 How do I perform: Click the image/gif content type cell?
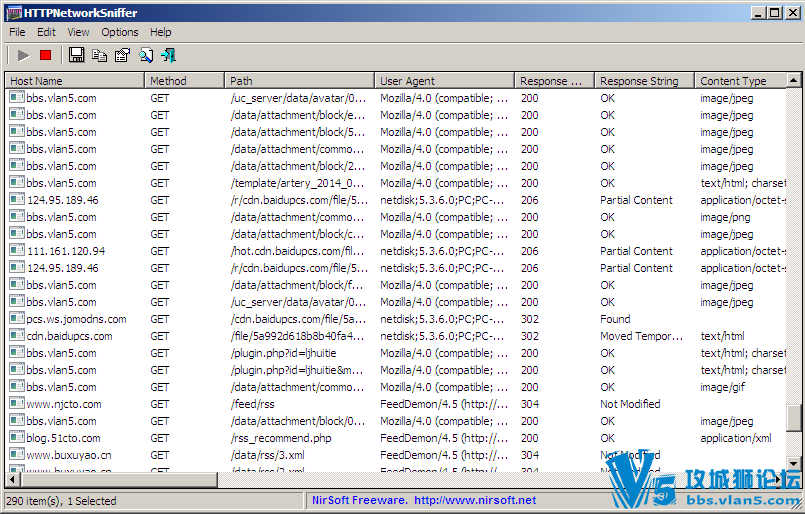pos(722,387)
